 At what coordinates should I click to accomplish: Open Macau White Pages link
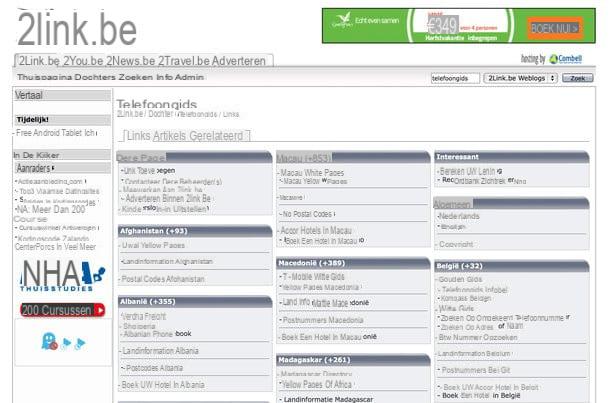point(312,173)
